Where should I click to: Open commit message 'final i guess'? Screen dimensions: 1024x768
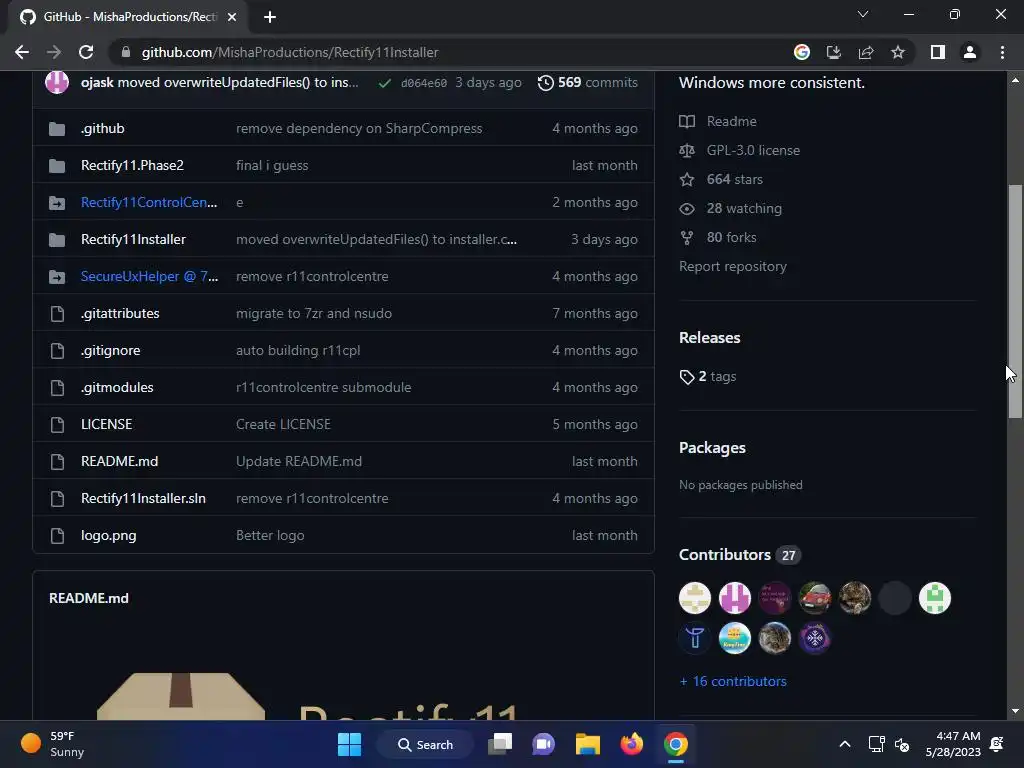tap(272, 165)
